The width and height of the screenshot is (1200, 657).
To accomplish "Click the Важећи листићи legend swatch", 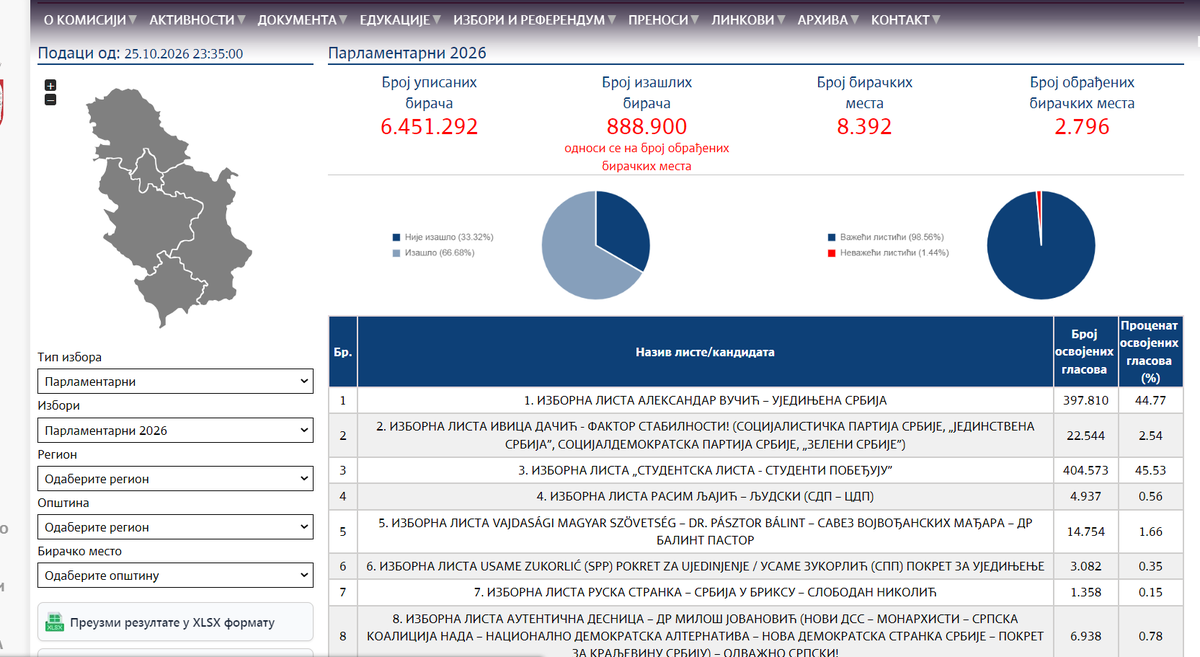I will (x=831, y=237).
